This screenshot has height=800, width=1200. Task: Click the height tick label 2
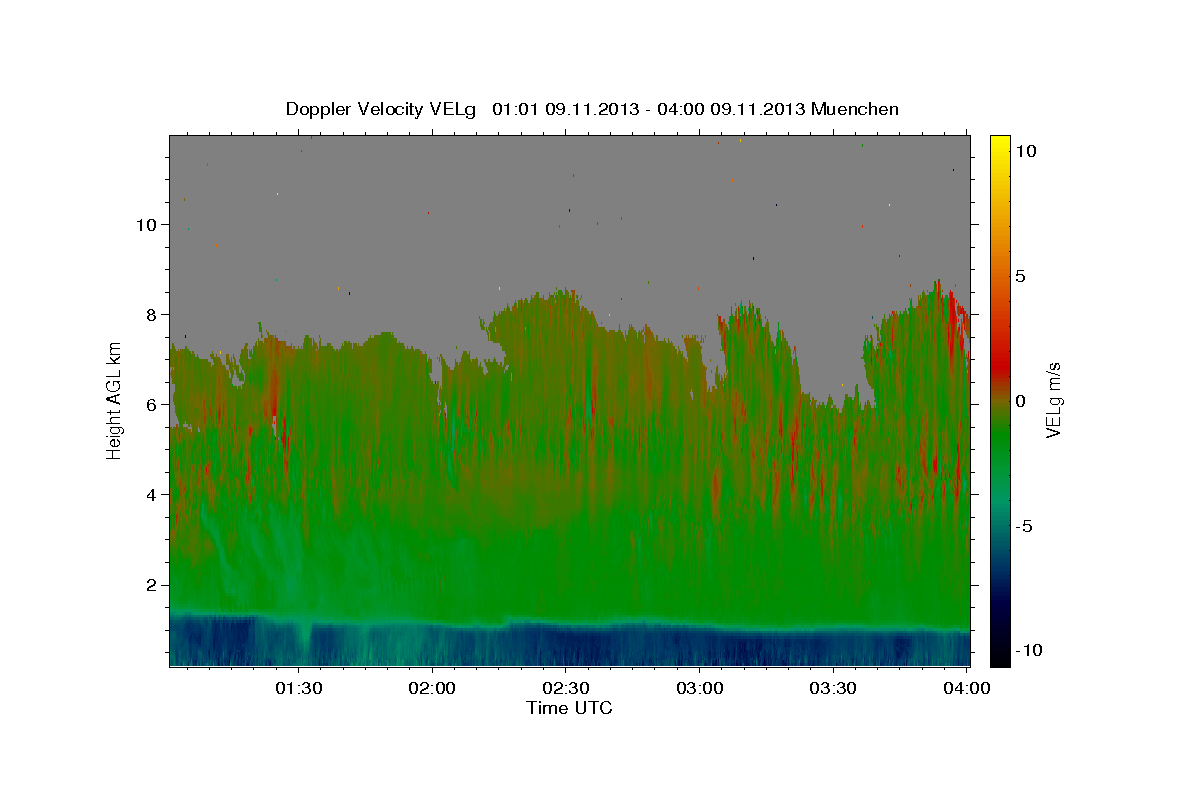tap(153, 584)
